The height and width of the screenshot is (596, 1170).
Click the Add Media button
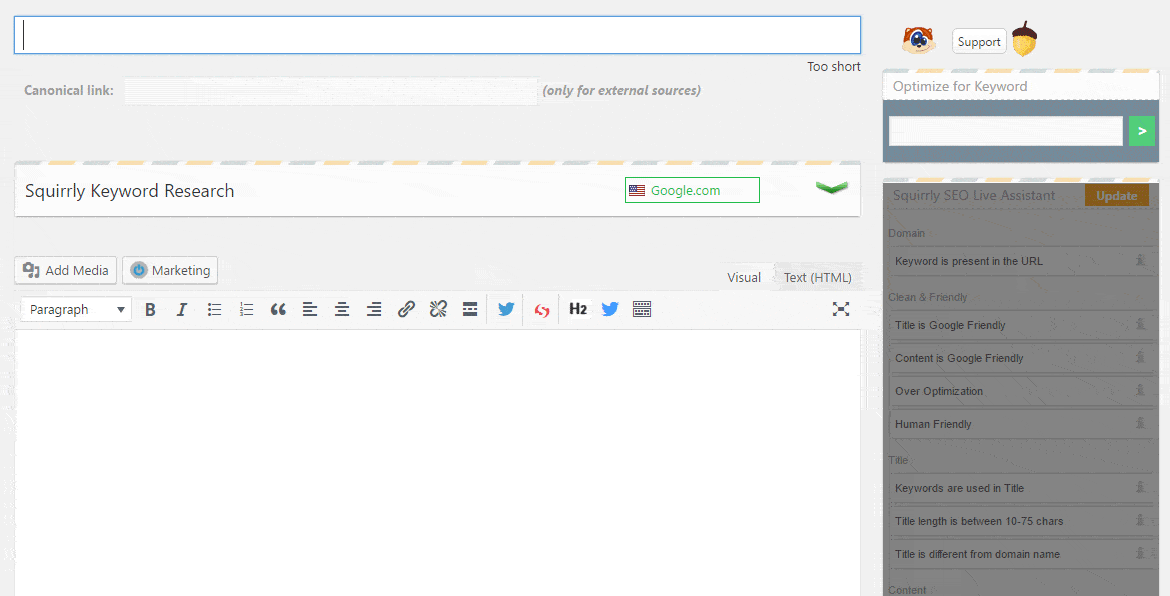point(66,270)
